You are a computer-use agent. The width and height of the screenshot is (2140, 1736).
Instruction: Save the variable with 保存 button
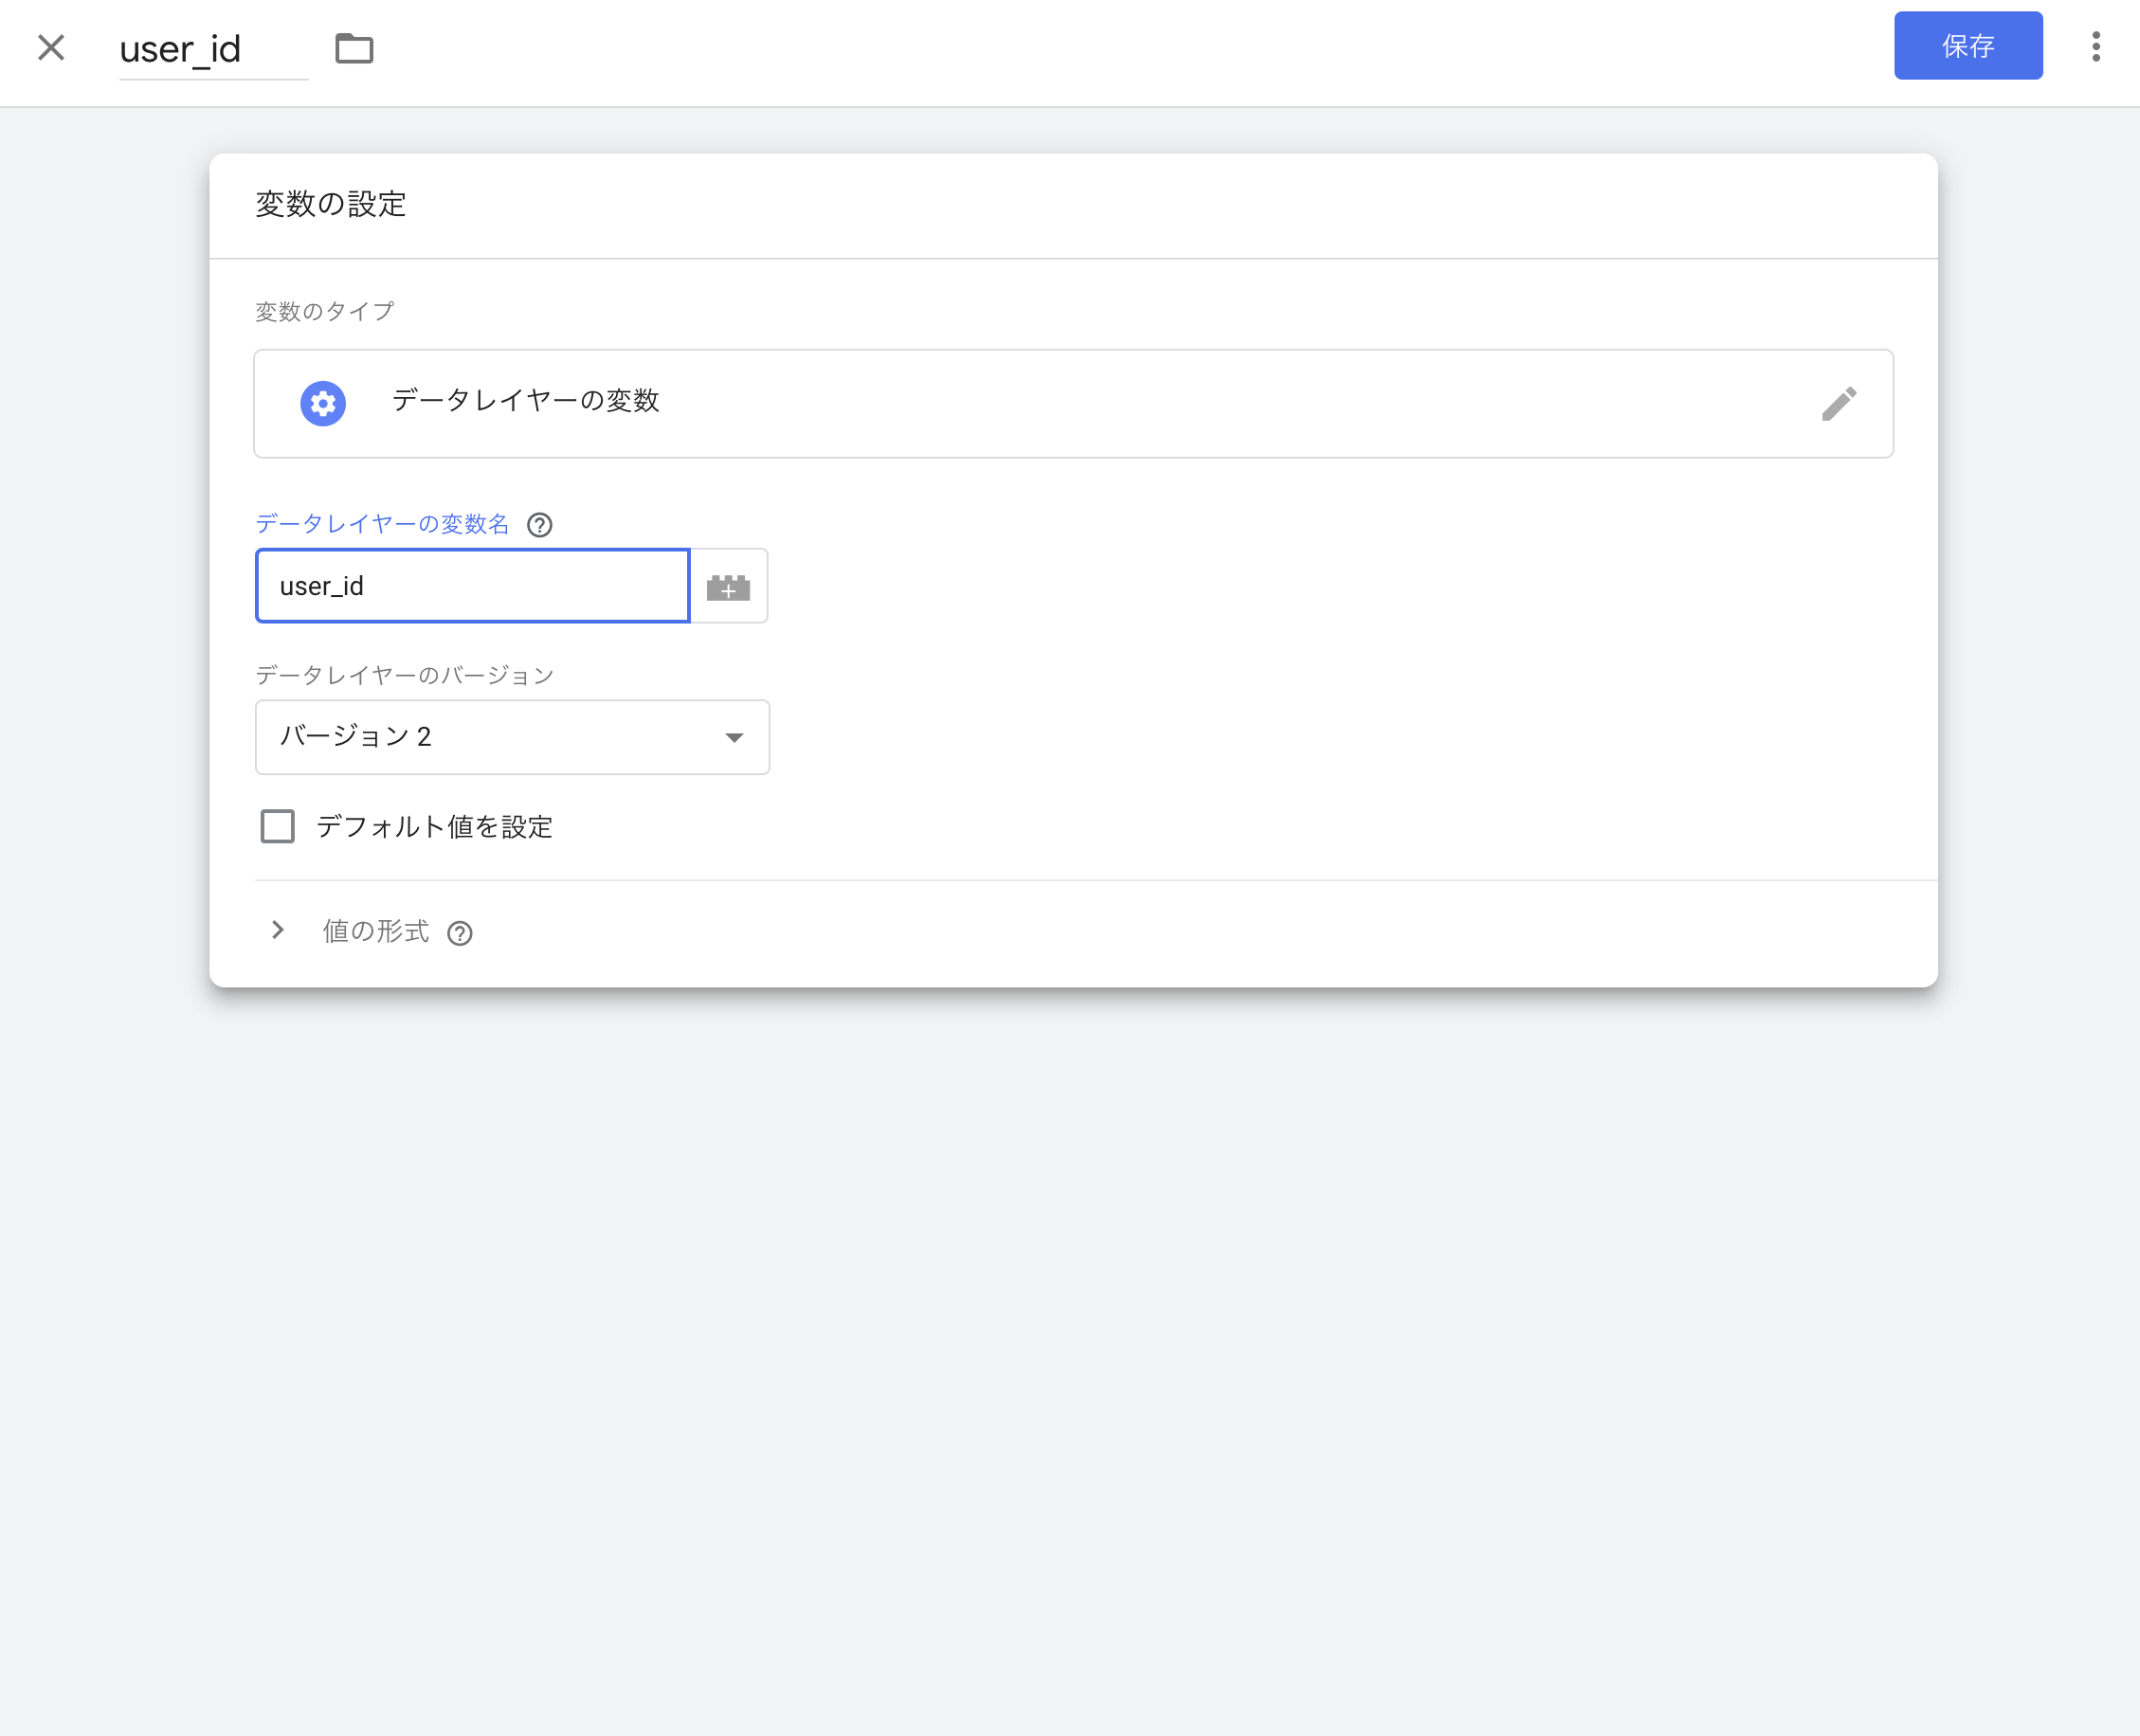point(1967,46)
